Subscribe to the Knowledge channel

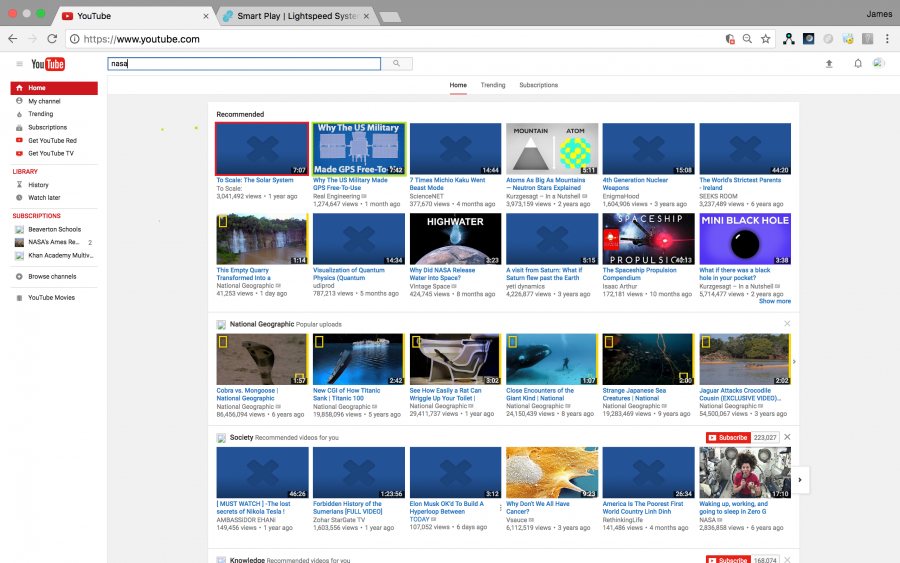coord(728,560)
